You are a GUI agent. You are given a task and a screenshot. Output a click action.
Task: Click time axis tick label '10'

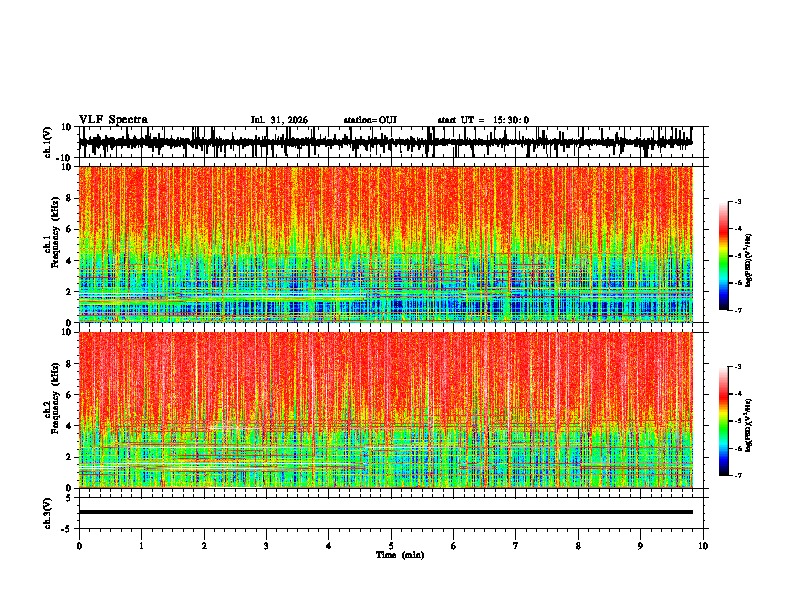[703, 546]
